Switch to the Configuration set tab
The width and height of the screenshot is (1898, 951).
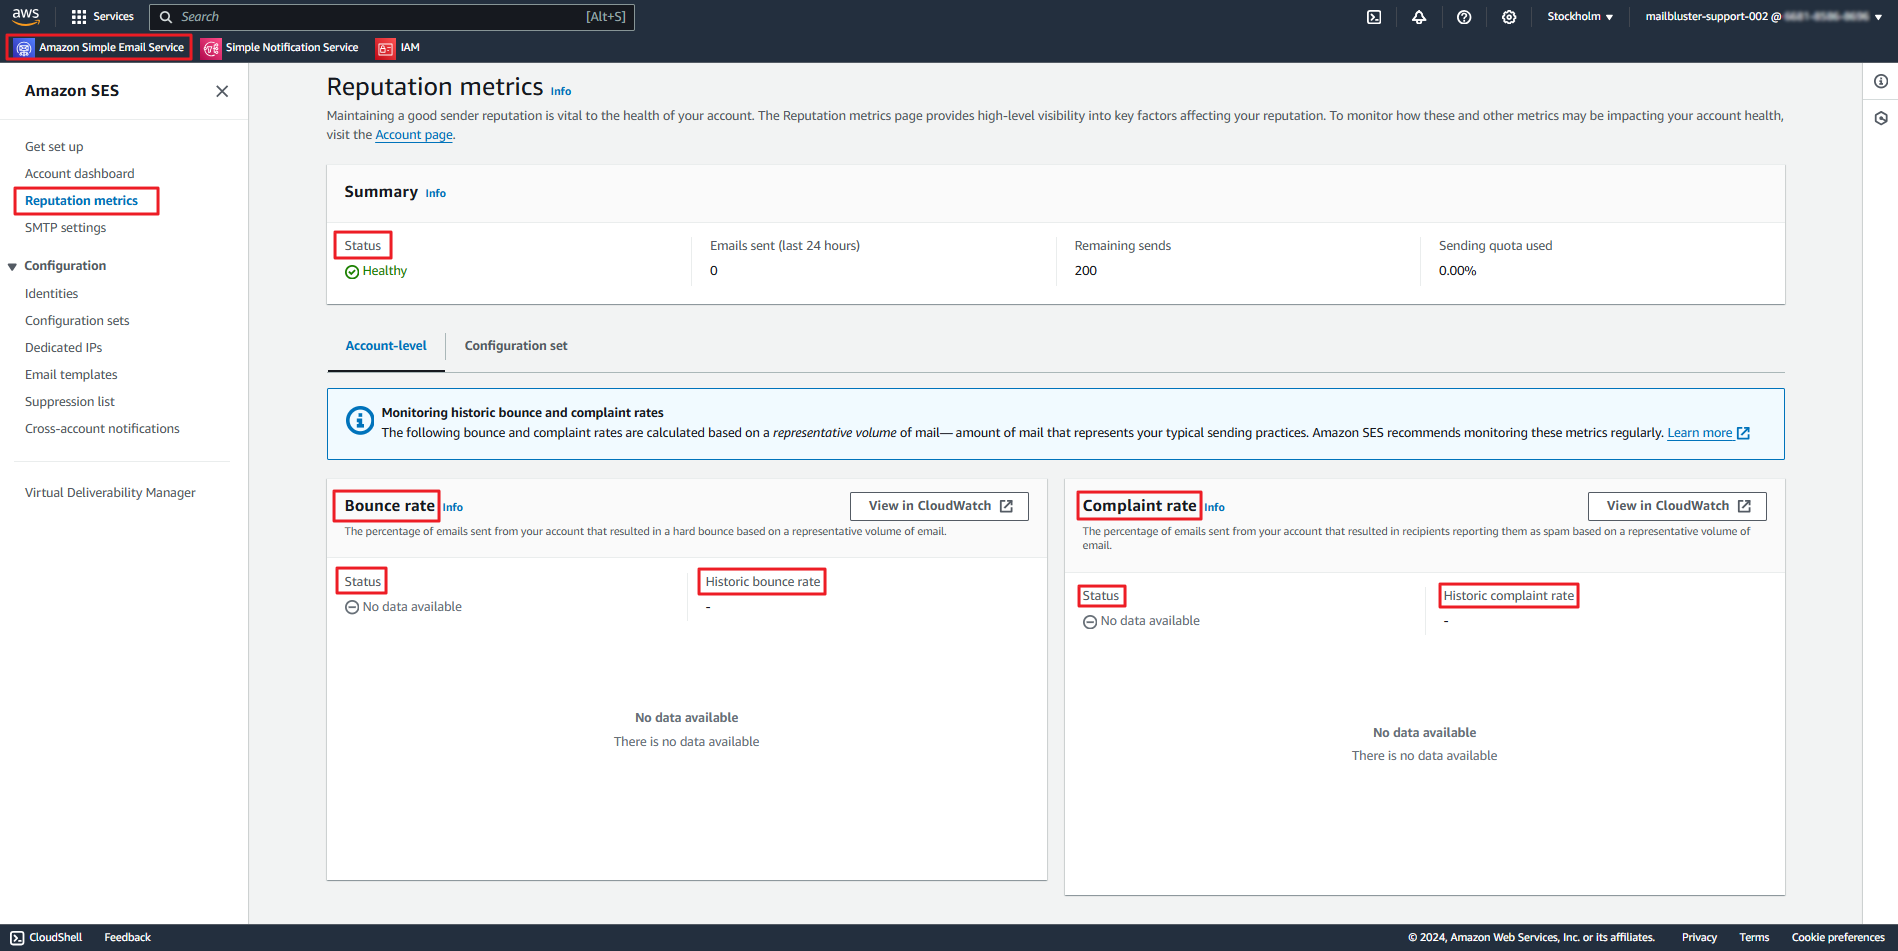click(x=515, y=346)
